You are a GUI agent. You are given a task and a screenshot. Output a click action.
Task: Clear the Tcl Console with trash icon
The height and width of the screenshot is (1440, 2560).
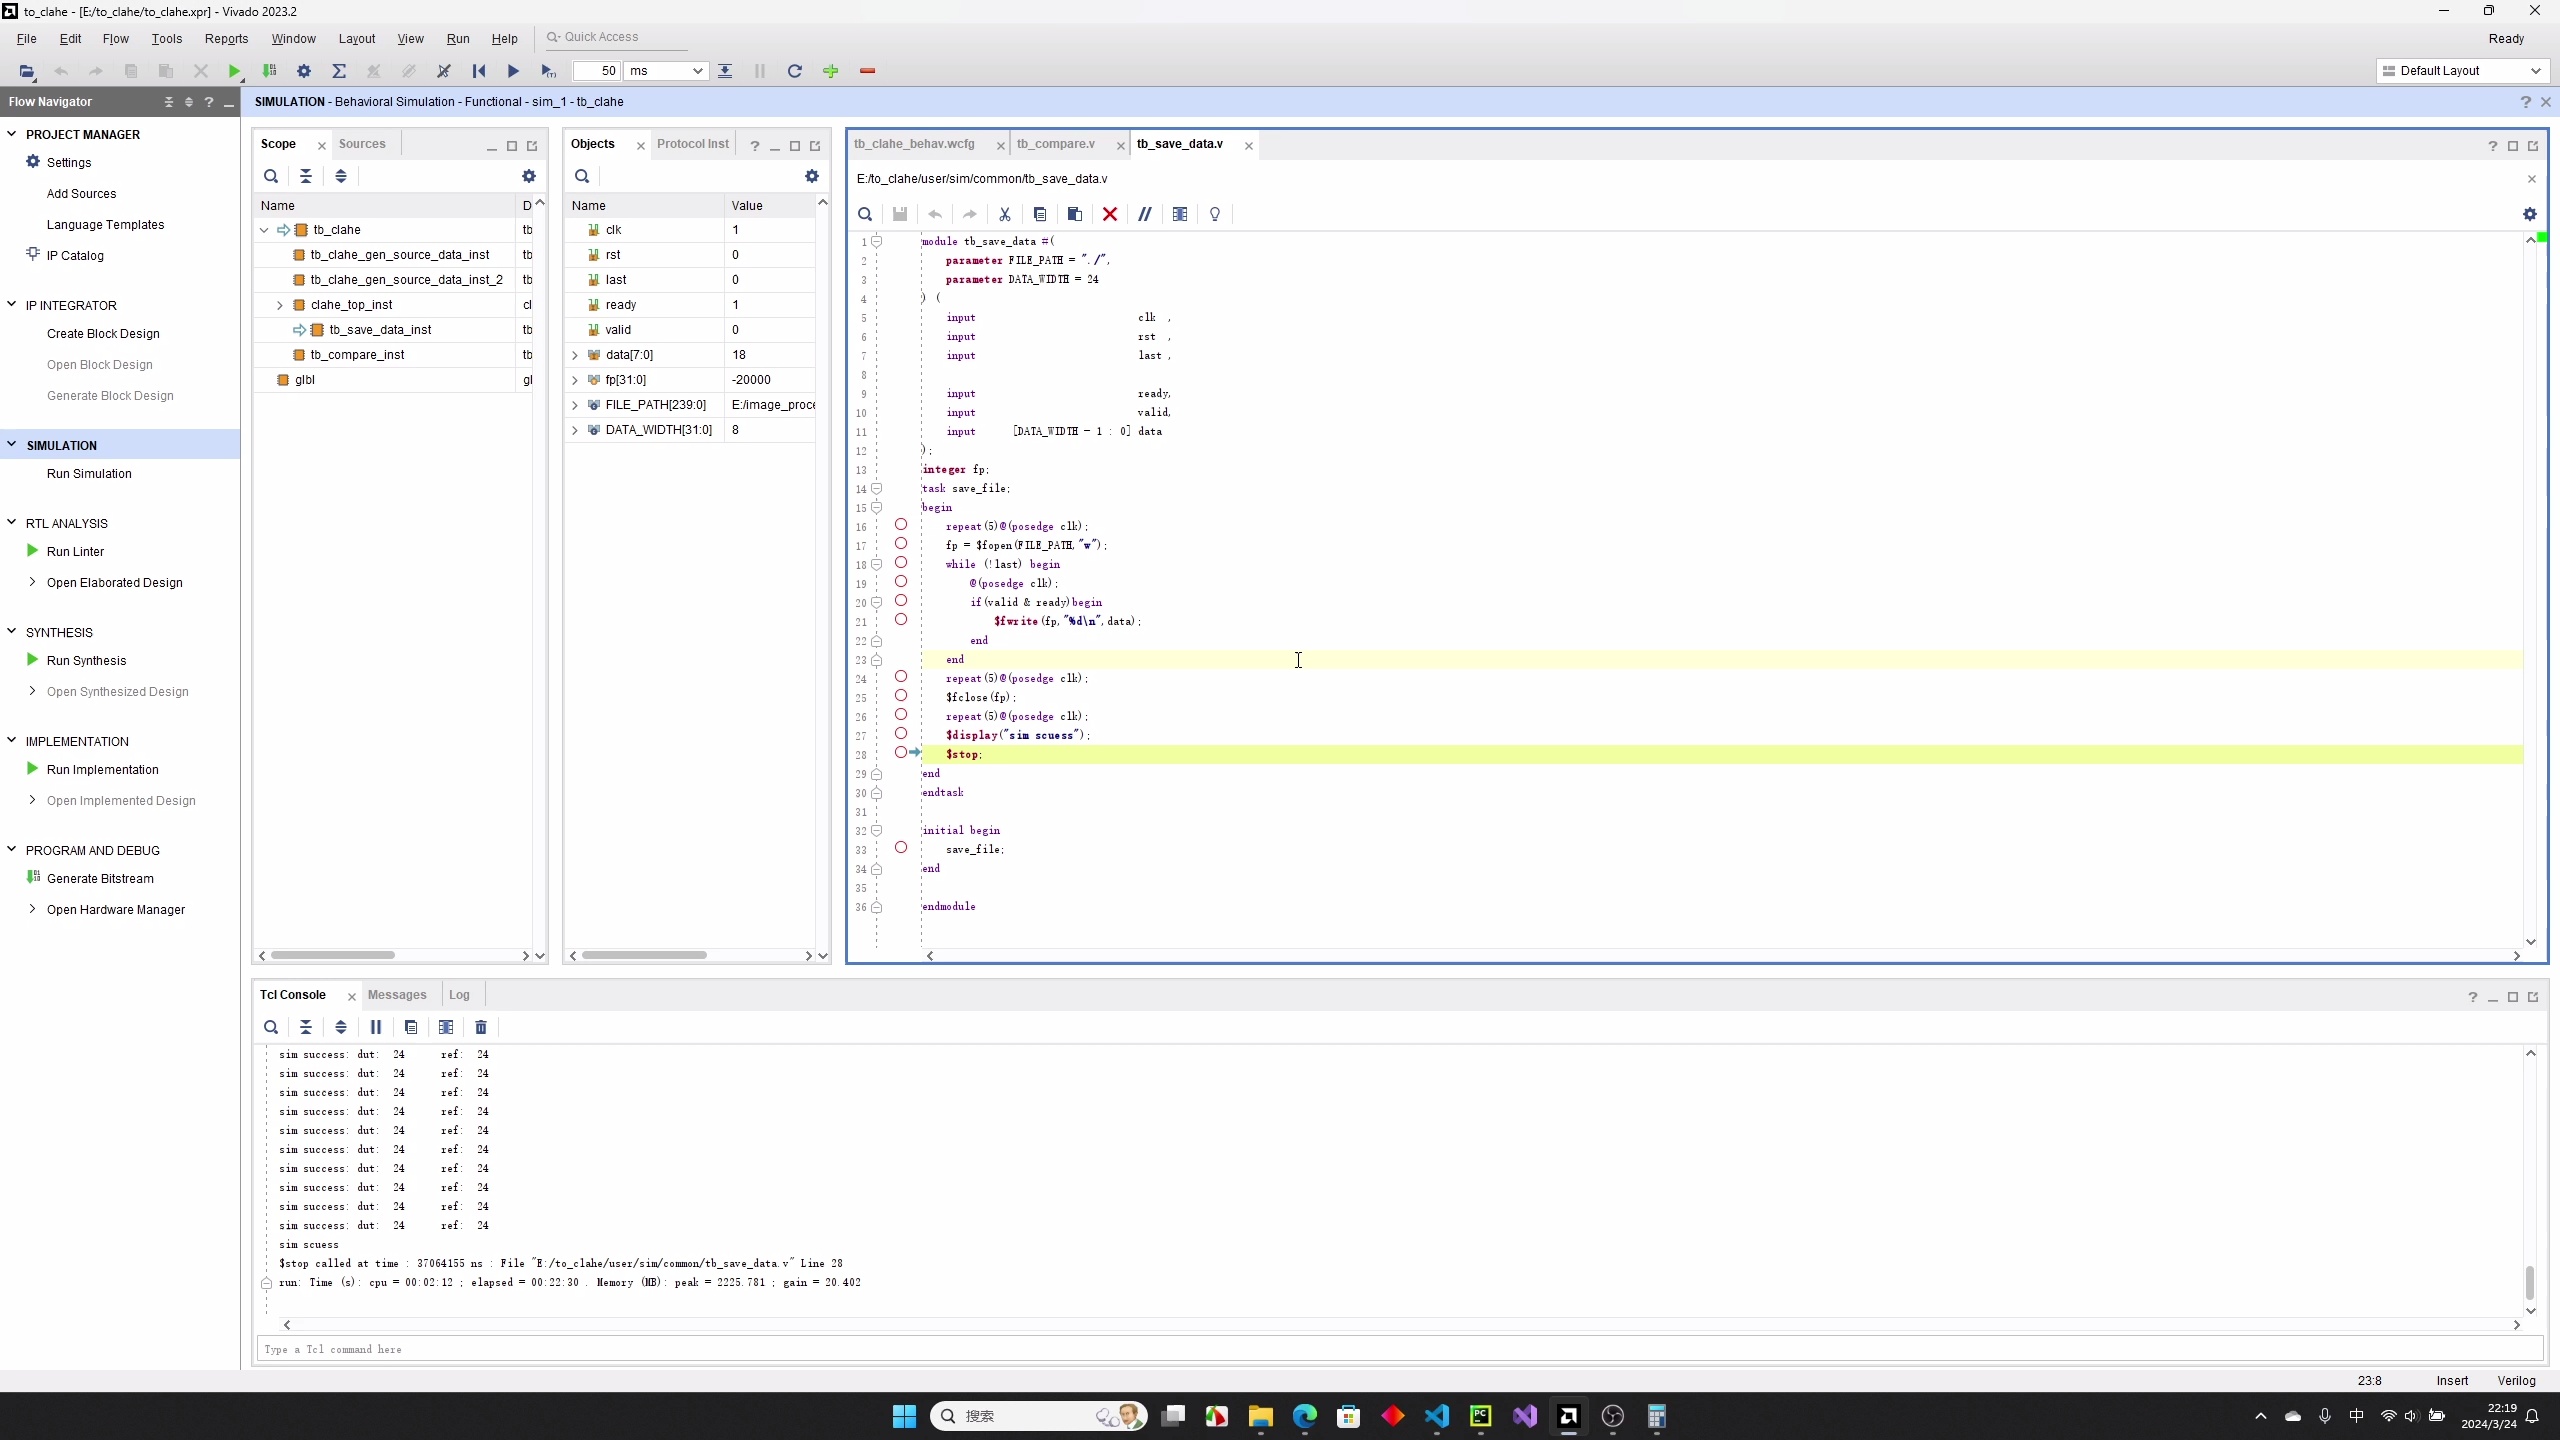[x=481, y=1027]
